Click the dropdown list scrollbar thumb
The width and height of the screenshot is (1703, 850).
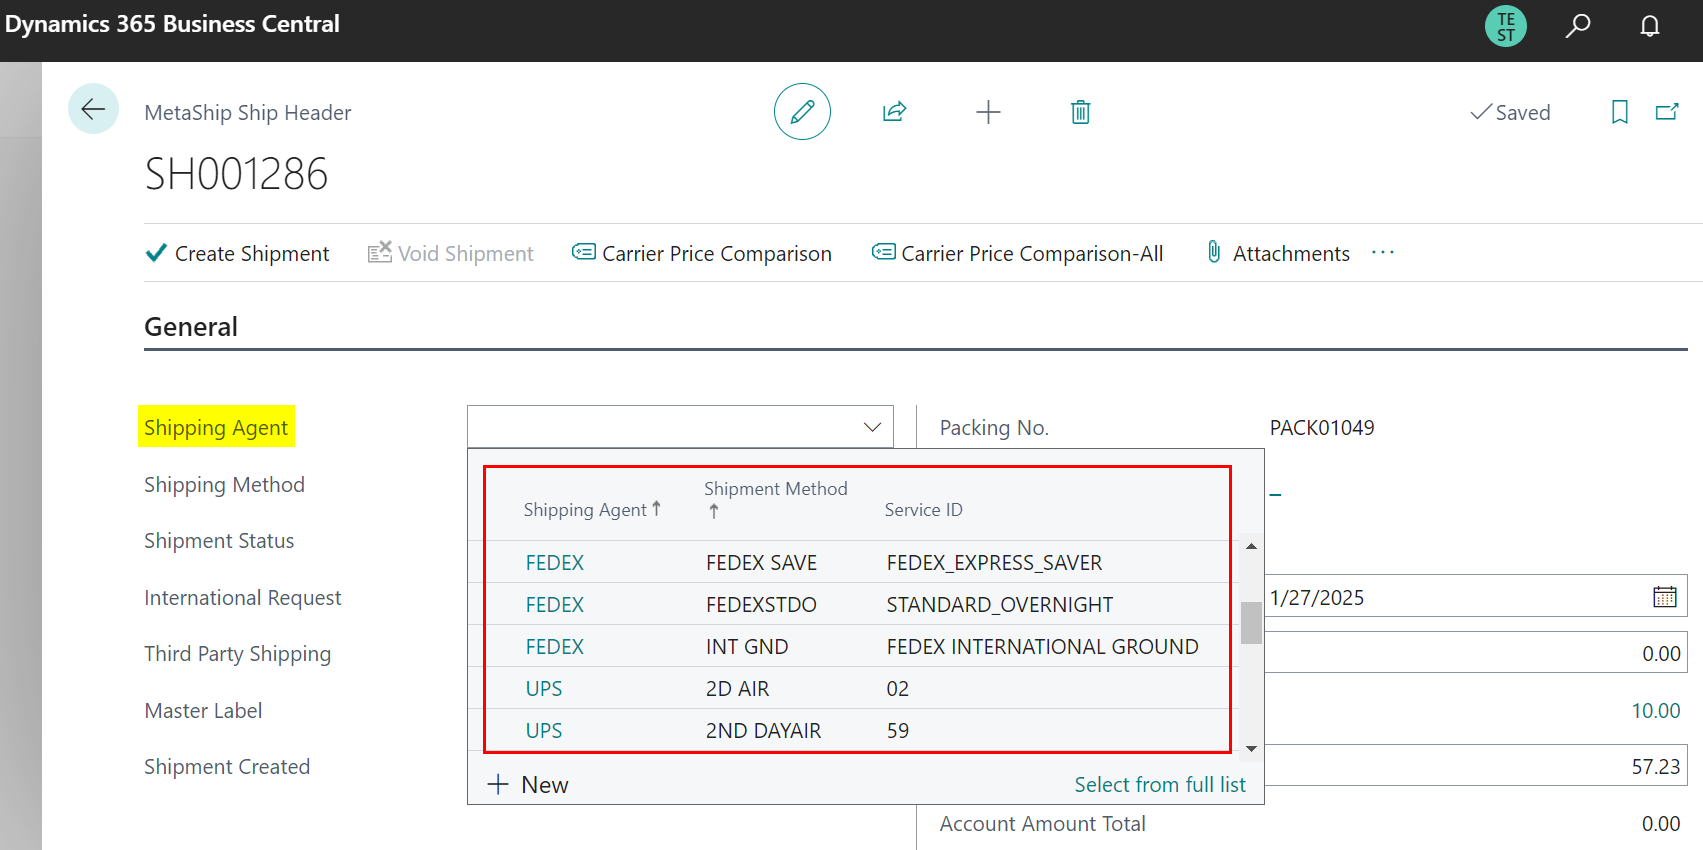click(x=1251, y=623)
